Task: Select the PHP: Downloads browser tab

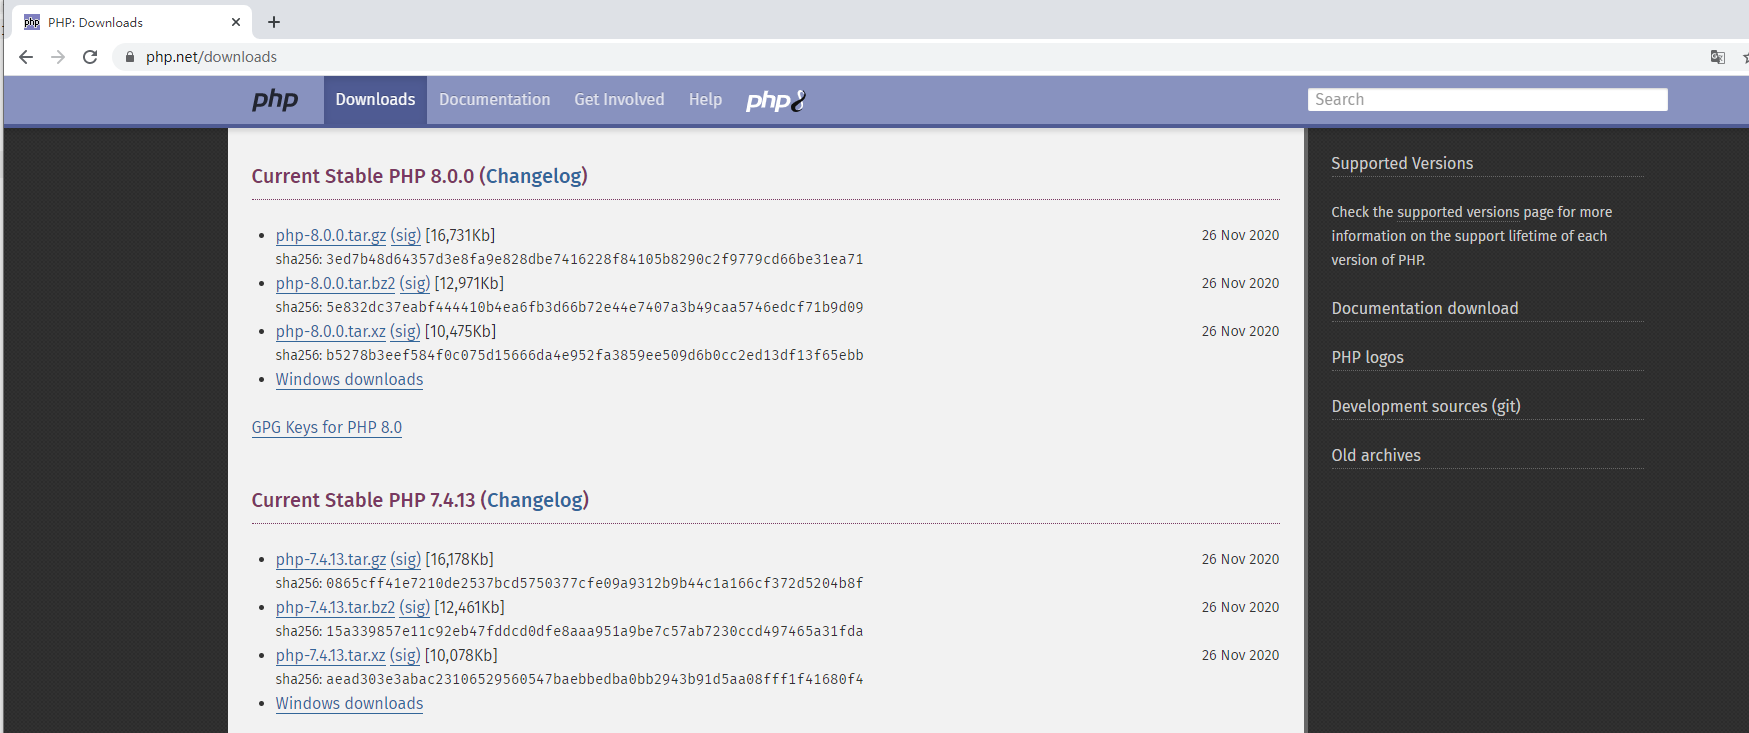Action: pos(130,22)
